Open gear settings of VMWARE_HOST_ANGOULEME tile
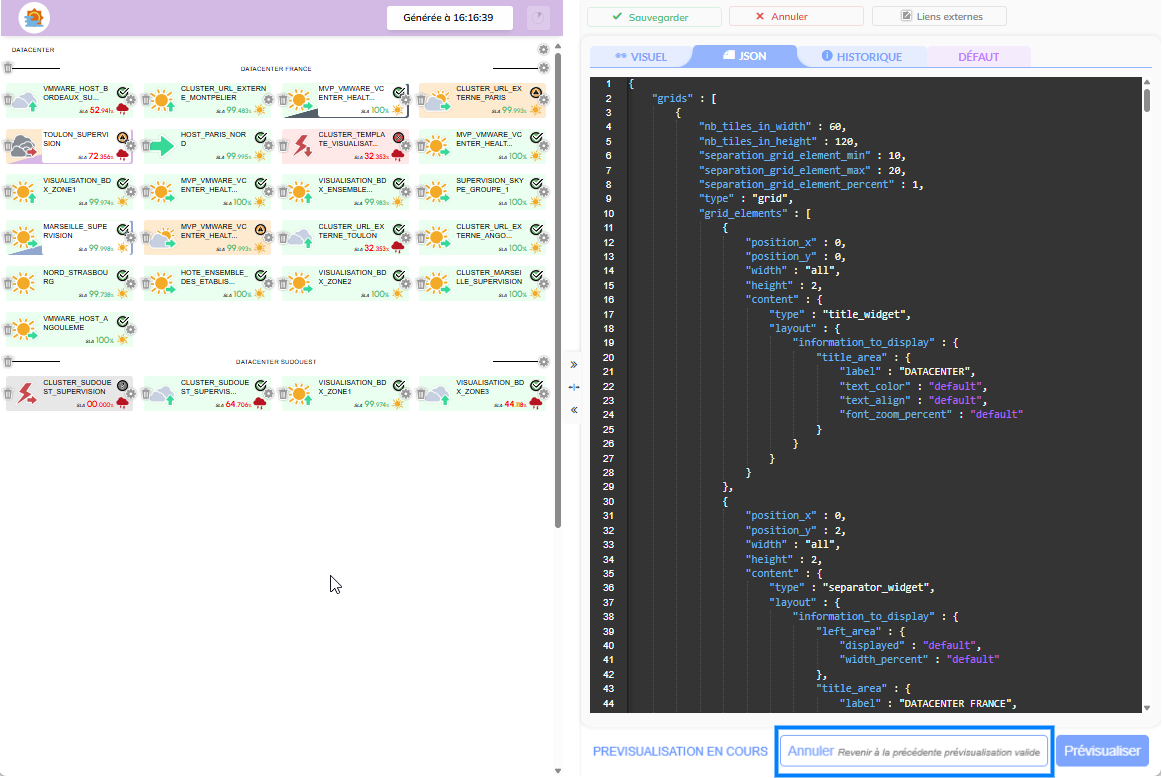 pos(131,330)
